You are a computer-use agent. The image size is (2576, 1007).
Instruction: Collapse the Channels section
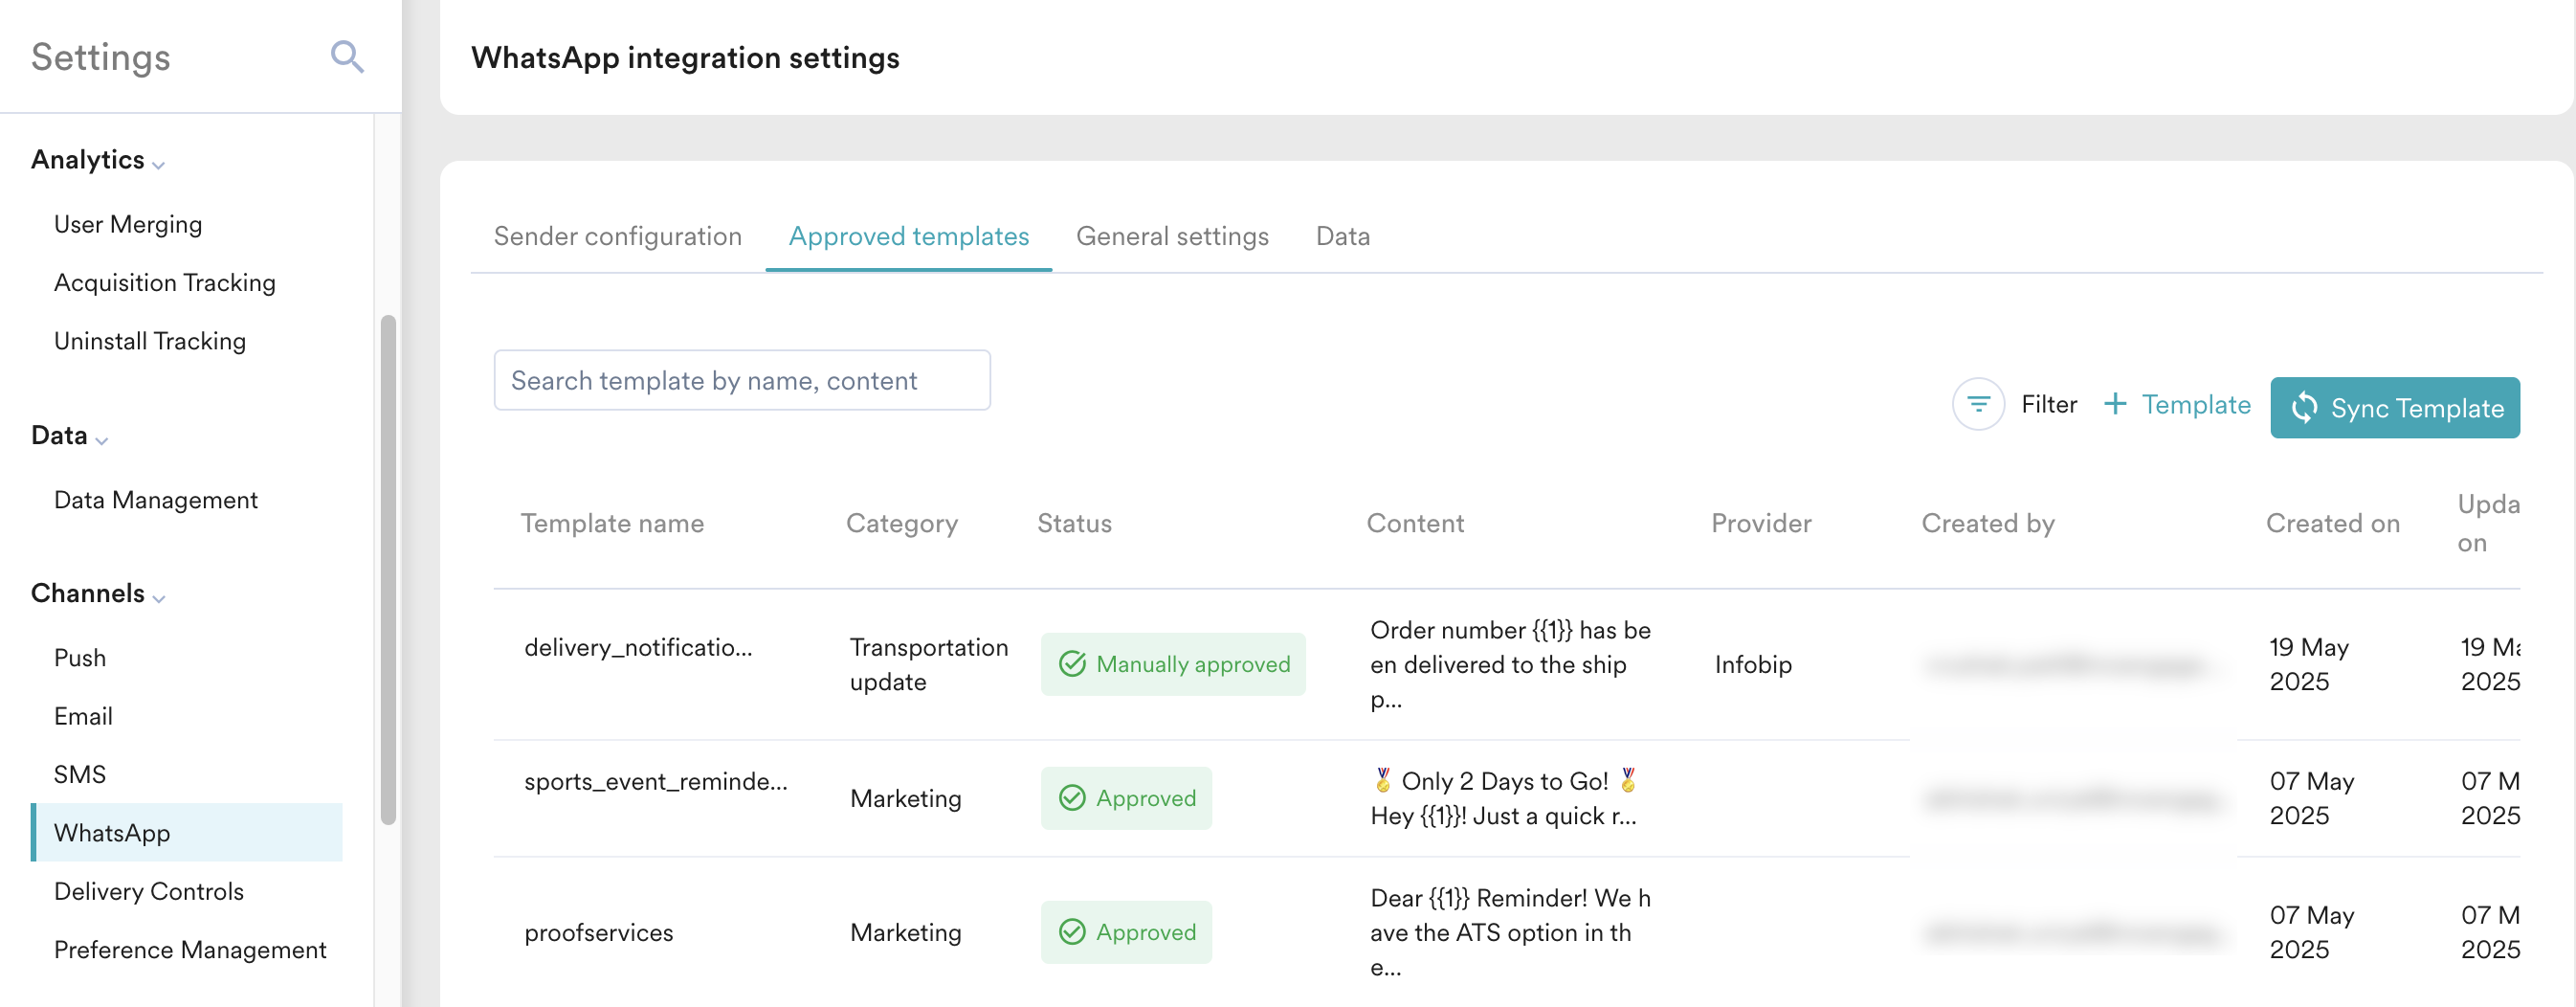[x=158, y=598]
